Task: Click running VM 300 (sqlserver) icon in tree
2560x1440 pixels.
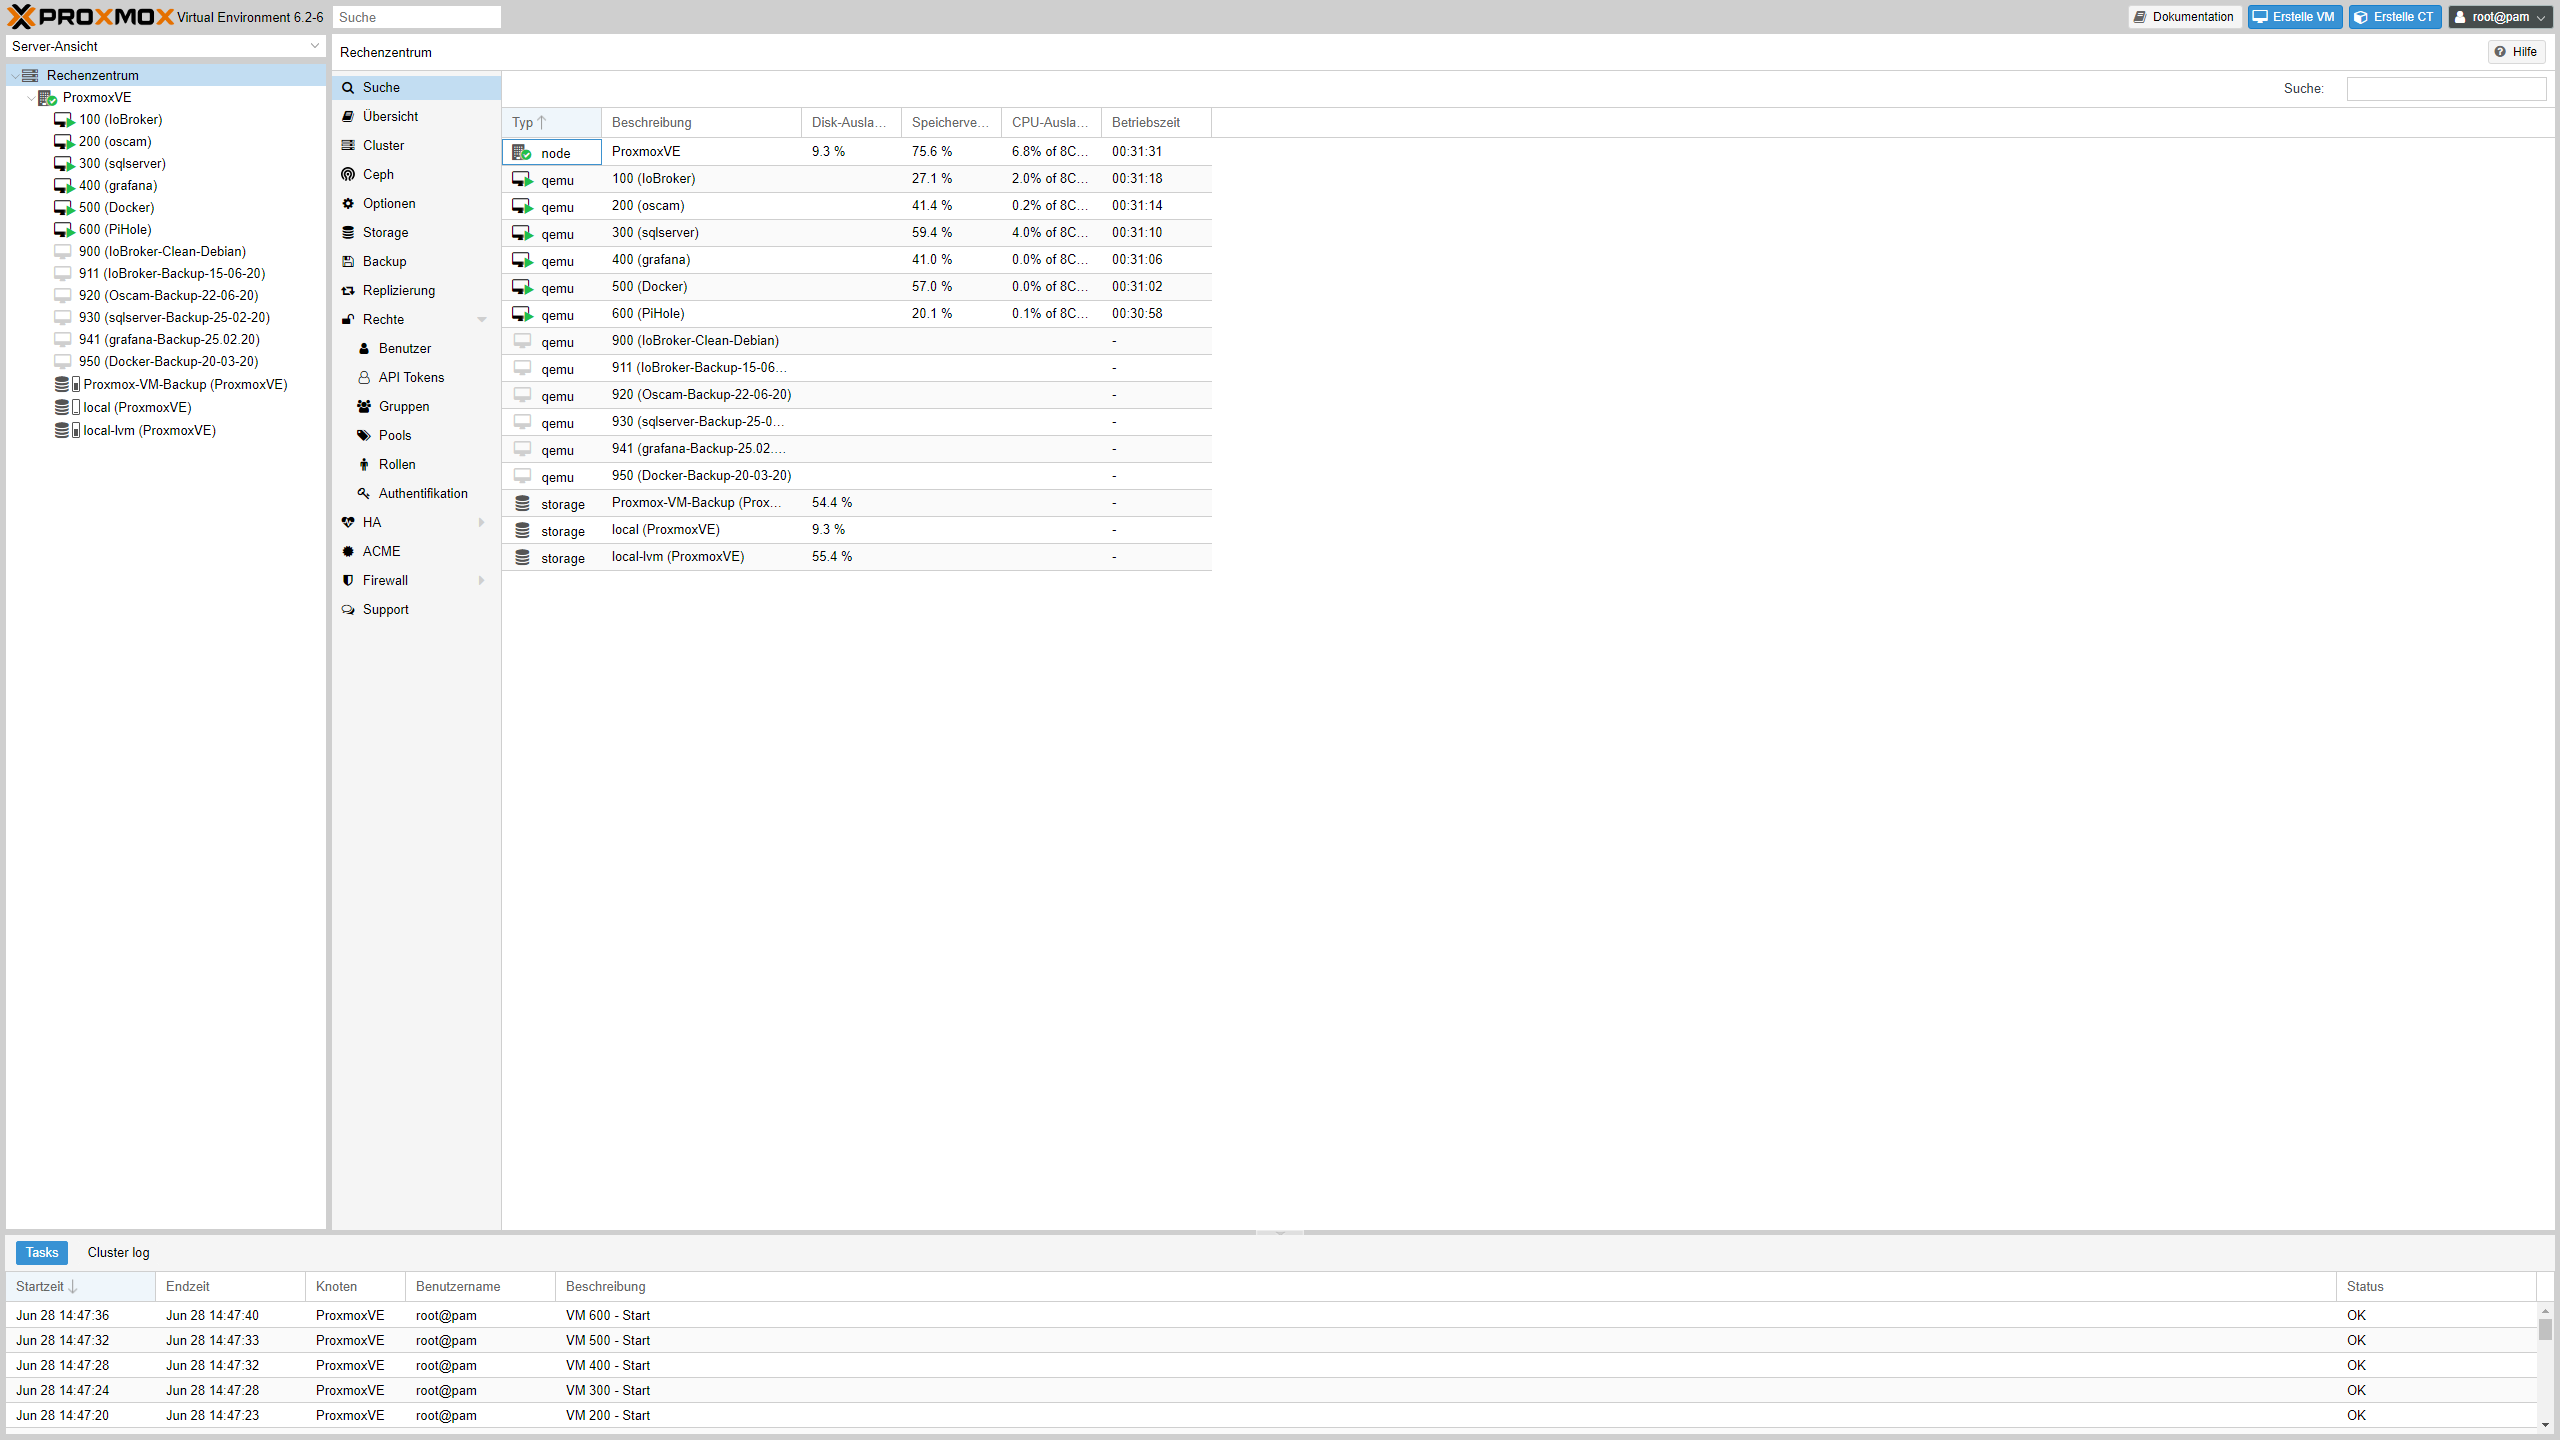Action: pos(64,163)
